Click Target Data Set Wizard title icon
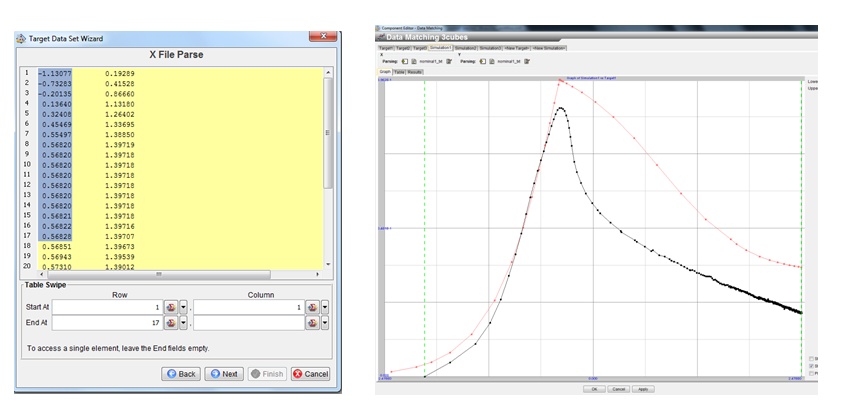 click(x=21, y=39)
